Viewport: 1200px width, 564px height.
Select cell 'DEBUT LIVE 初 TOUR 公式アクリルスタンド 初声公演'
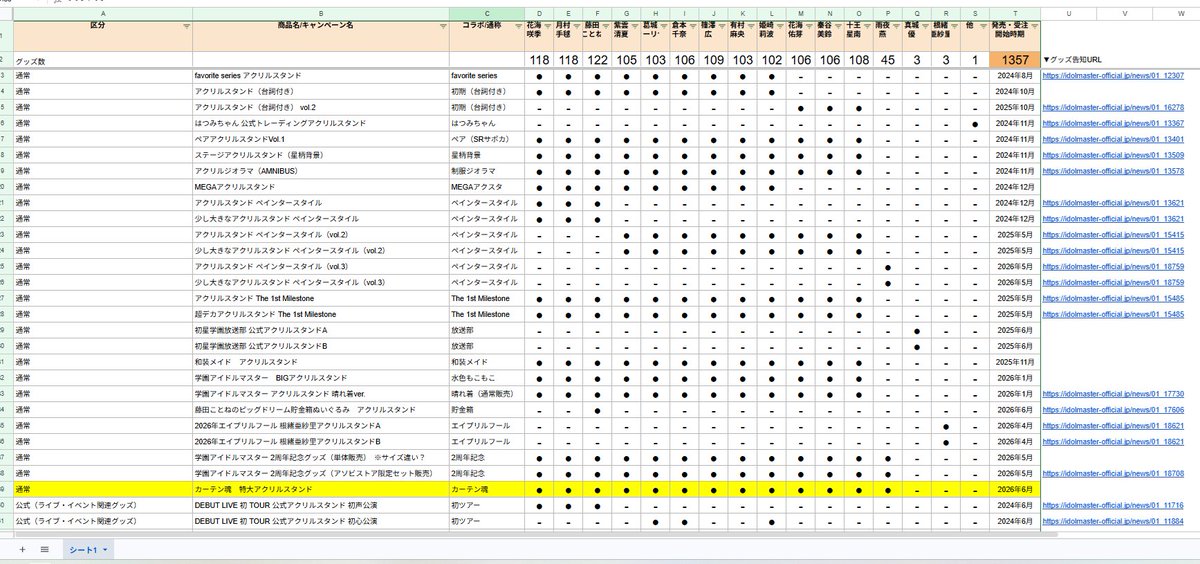pyautogui.click(x=321, y=506)
